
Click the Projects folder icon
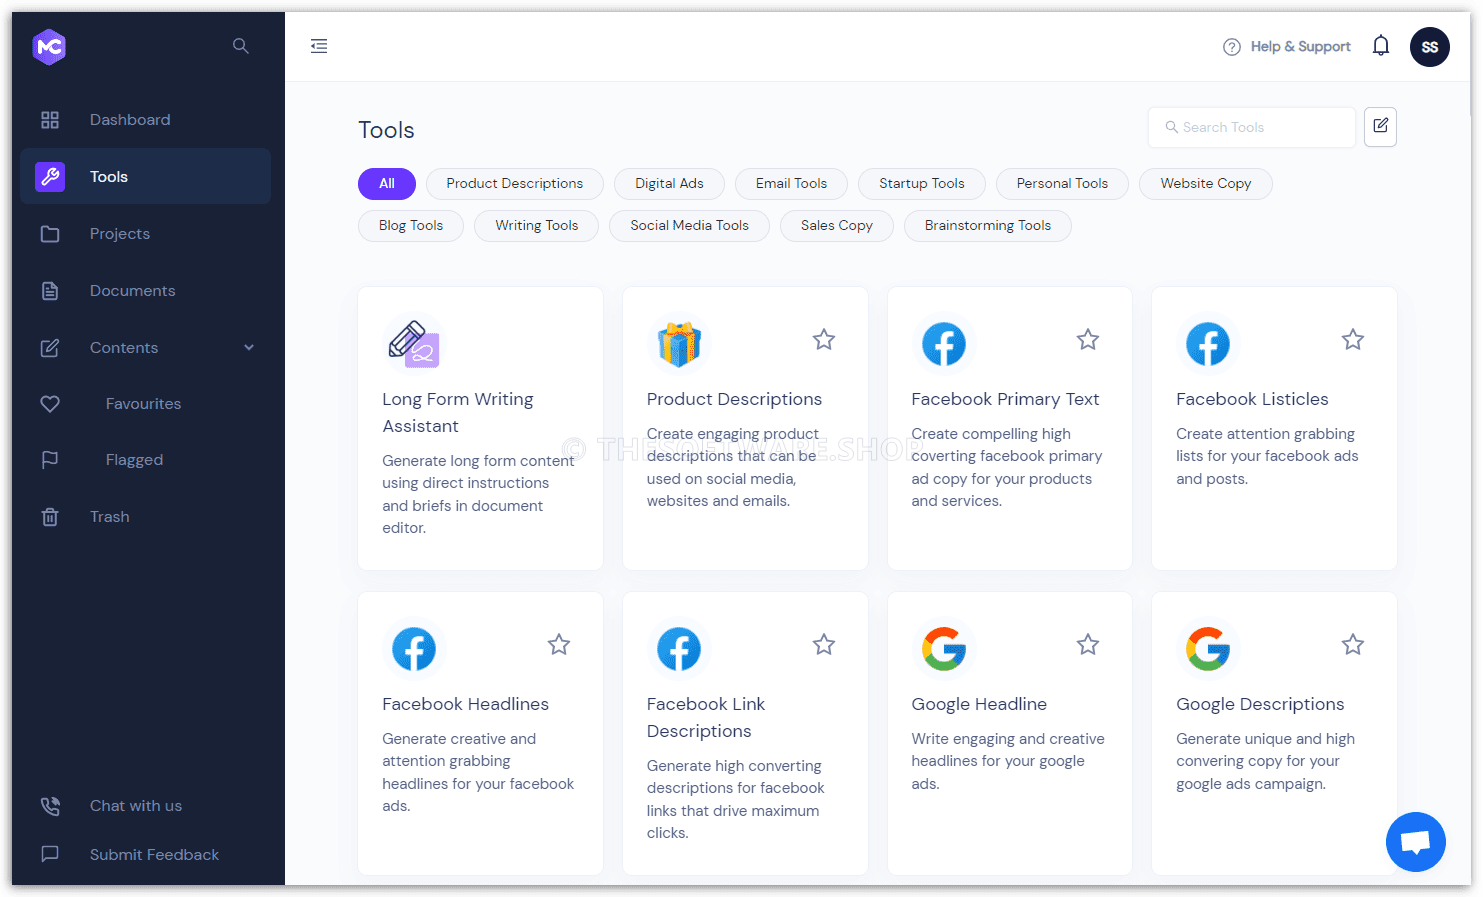click(x=50, y=234)
